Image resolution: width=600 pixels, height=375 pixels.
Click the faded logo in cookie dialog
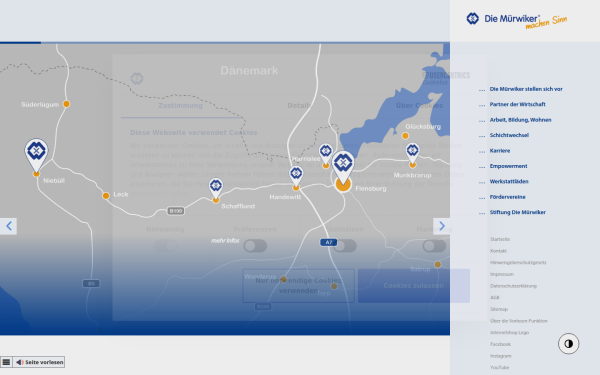[137, 78]
